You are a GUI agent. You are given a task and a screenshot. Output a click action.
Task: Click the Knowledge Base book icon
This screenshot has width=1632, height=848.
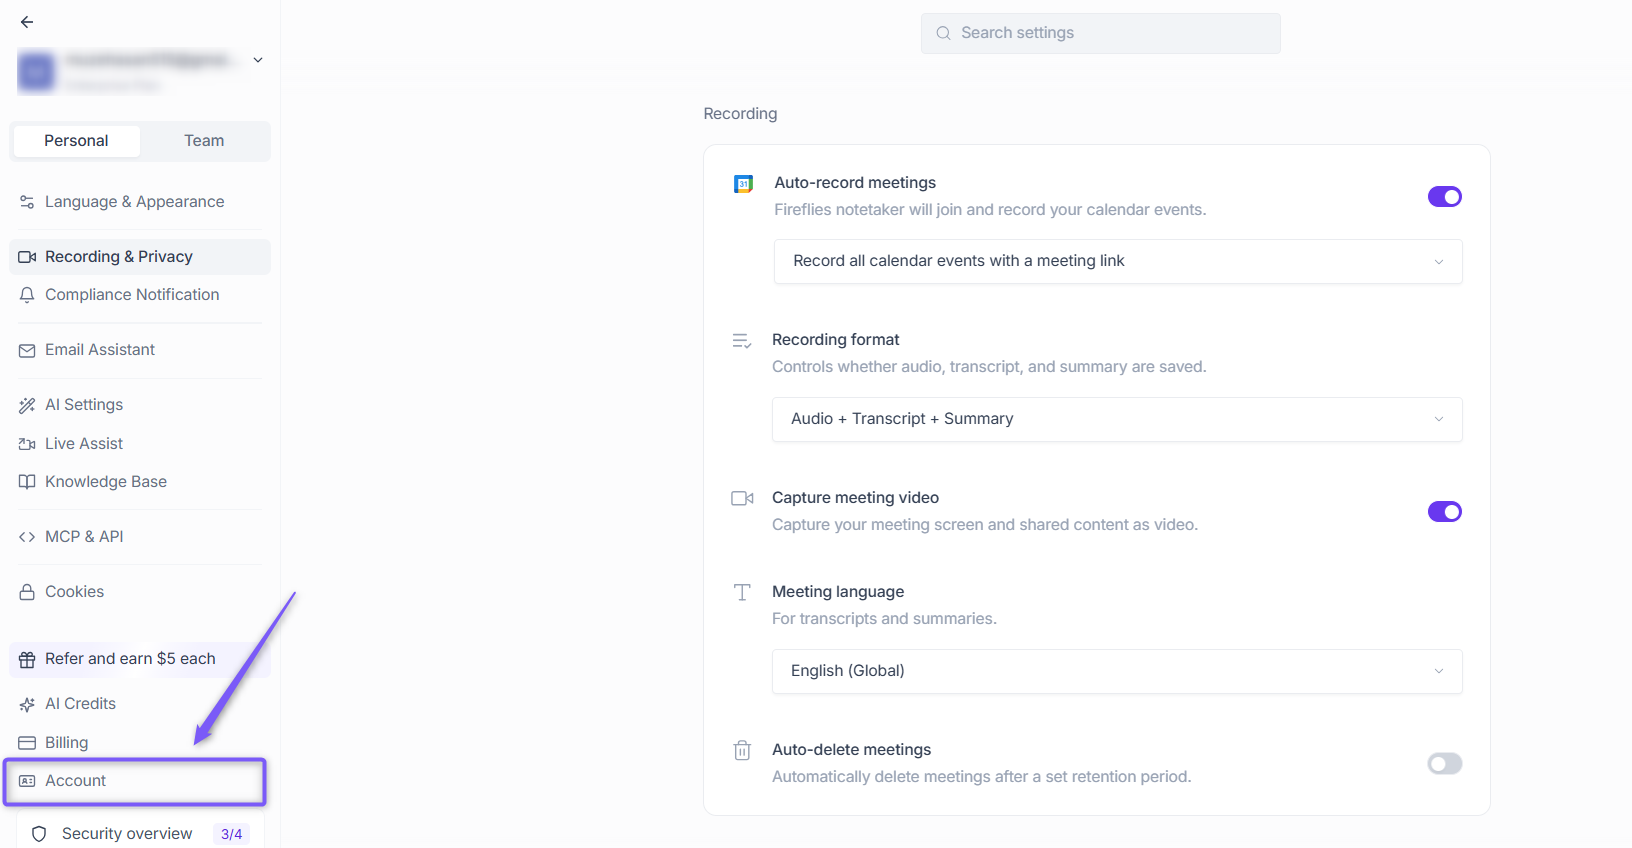(x=27, y=482)
